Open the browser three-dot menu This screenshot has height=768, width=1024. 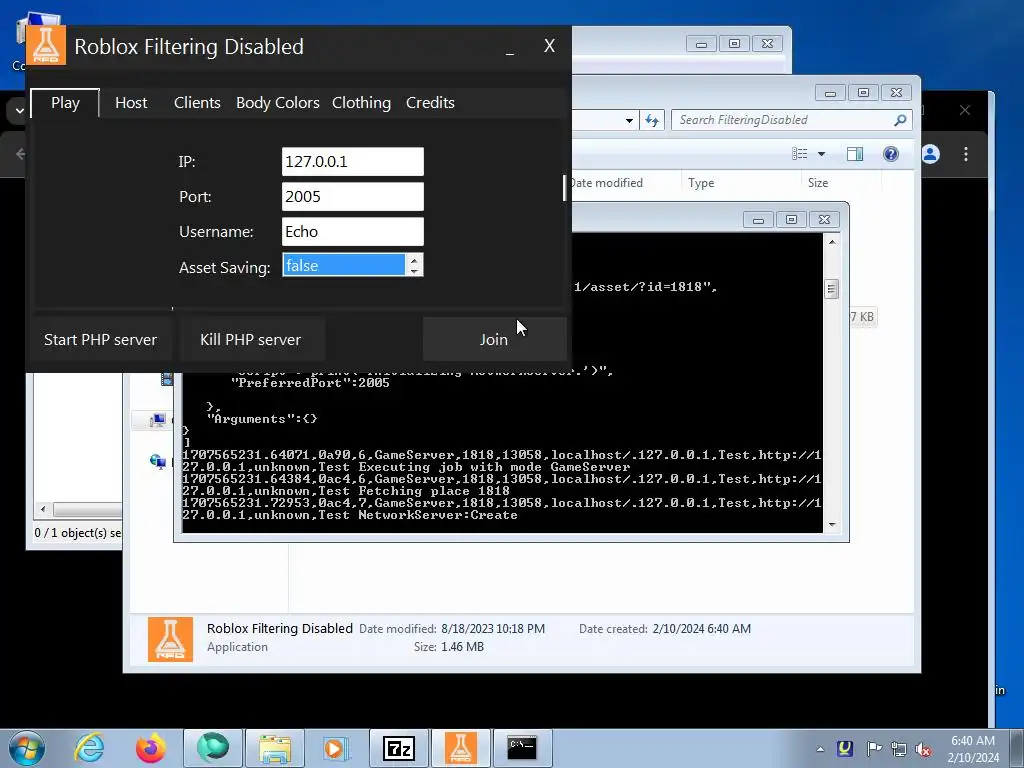[966, 154]
